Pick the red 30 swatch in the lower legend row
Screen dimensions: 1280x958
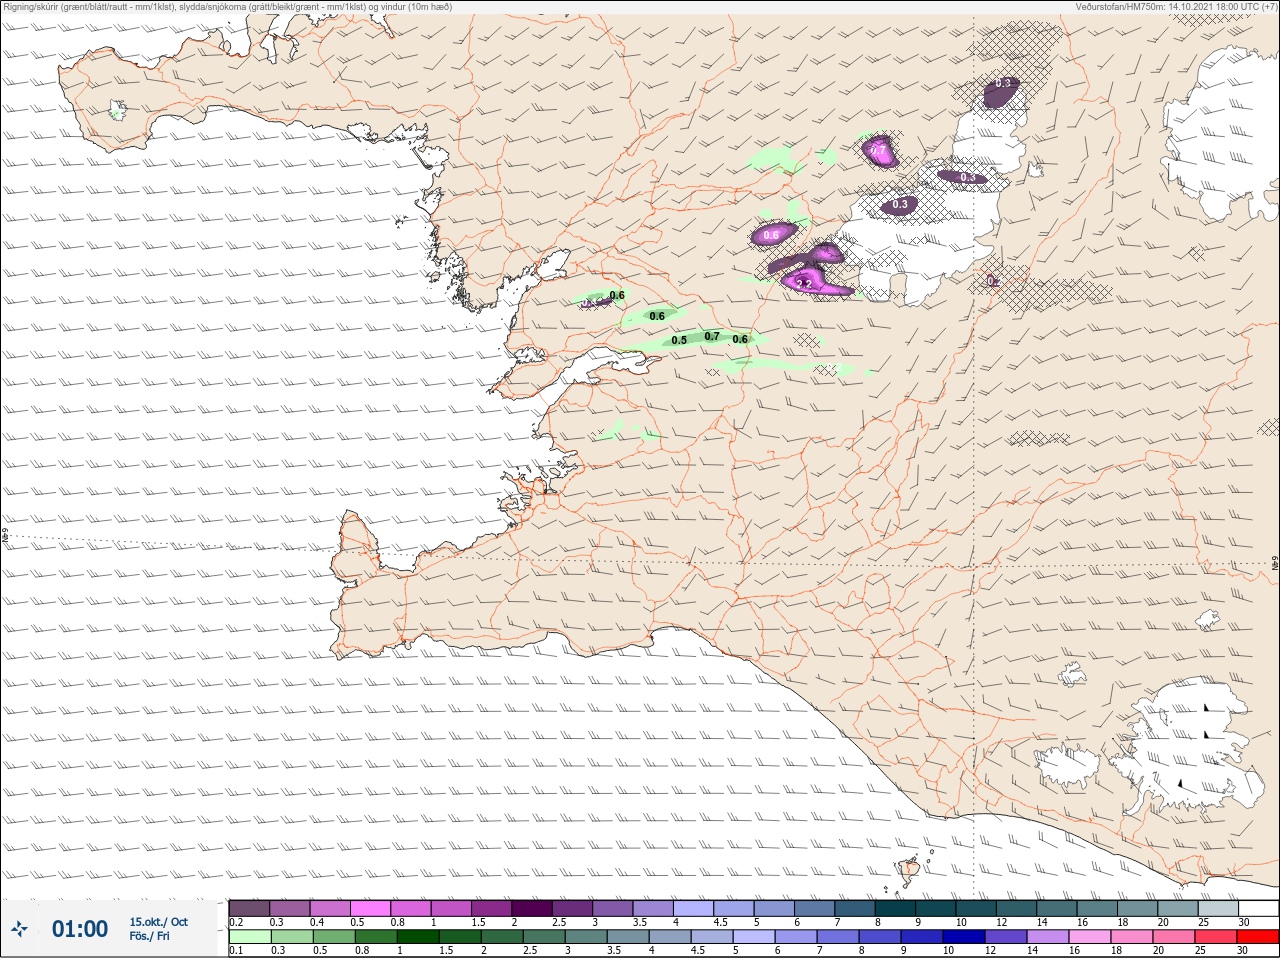pos(1258,937)
